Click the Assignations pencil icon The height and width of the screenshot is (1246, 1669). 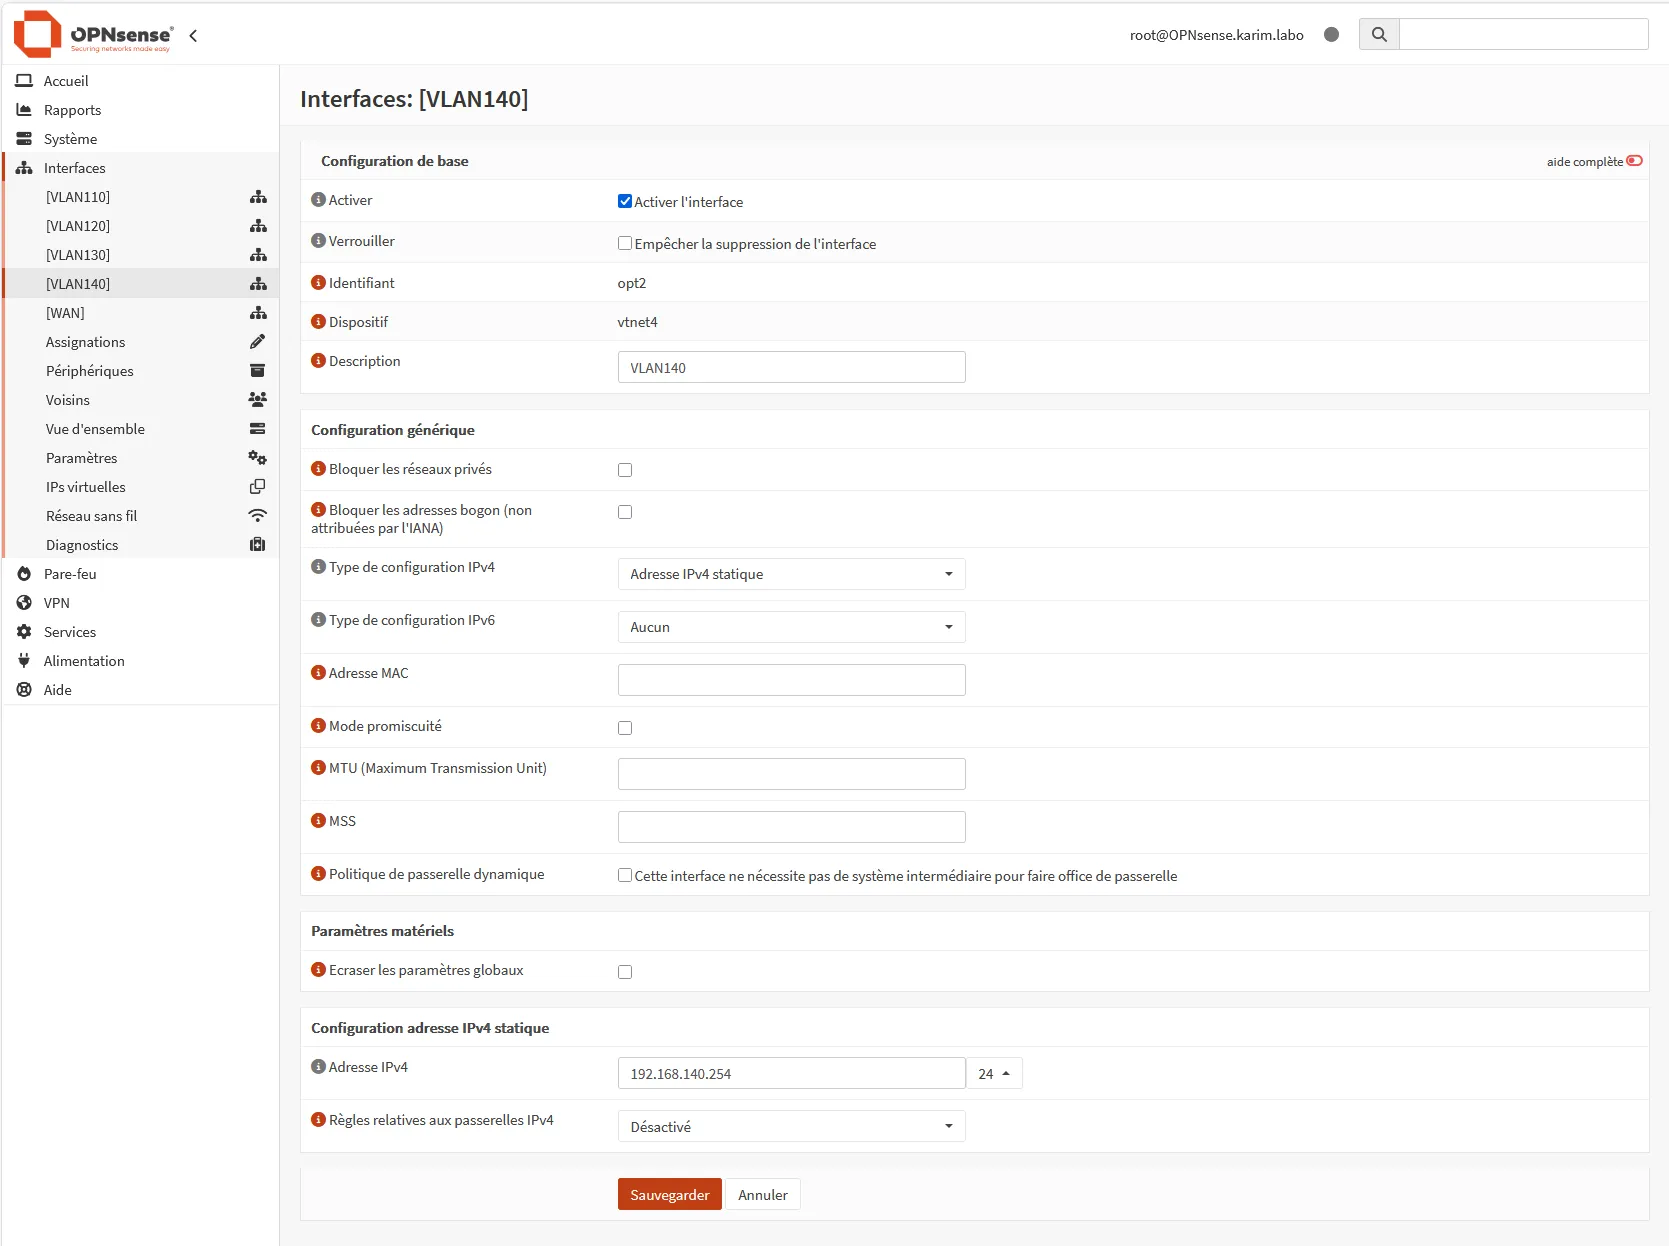257,342
